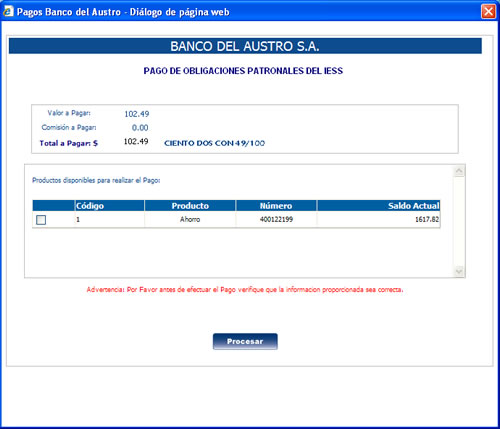Image resolution: width=500 pixels, height=429 pixels.
Task: Click the BANCO DEL AUSTRO S.A. banner
Action: point(245,46)
